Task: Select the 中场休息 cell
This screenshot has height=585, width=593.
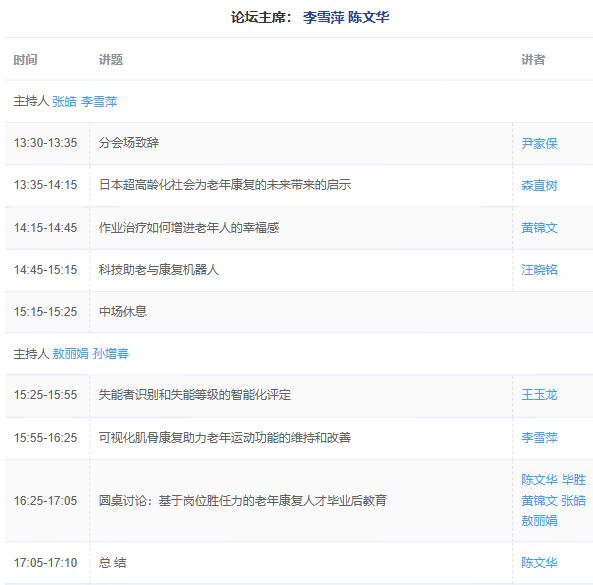Action: click(x=123, y=312)
